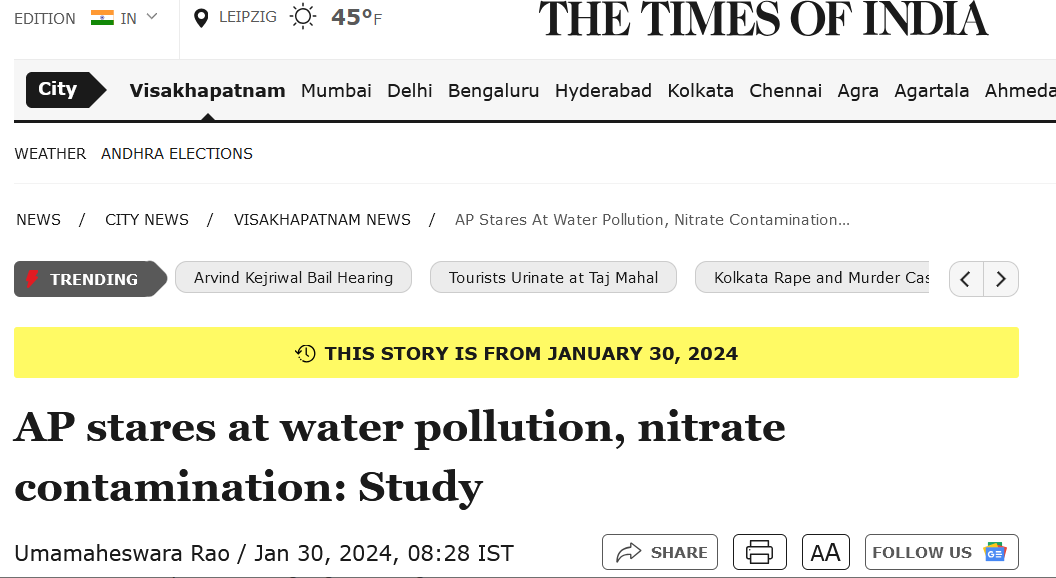Click the Google News icon in Follow Us
Image resolution: width=1056 pixels, height=578 pixels.
995,552
